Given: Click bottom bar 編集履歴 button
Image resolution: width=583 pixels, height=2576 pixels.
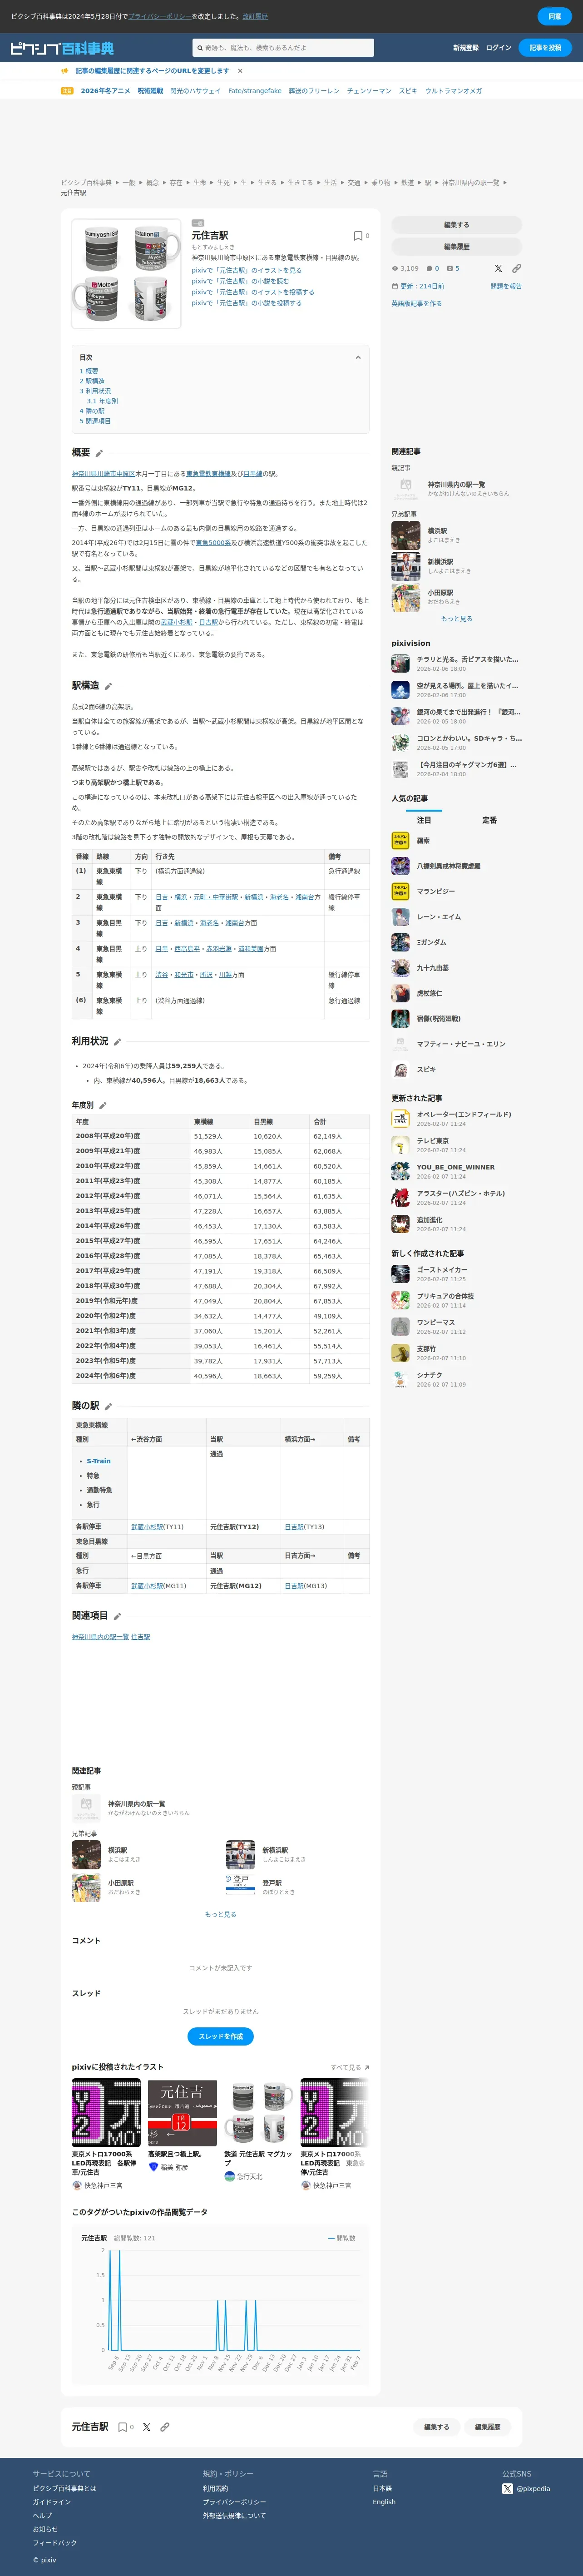Looking at the screenshot, I should [x=487, y=2427].
